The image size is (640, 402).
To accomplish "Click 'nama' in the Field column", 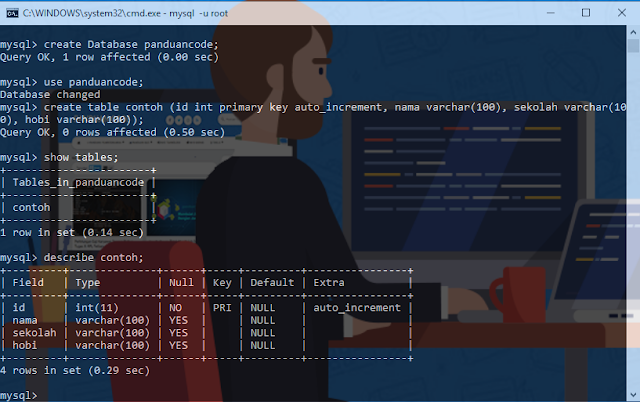I will [x=25, y=320].
